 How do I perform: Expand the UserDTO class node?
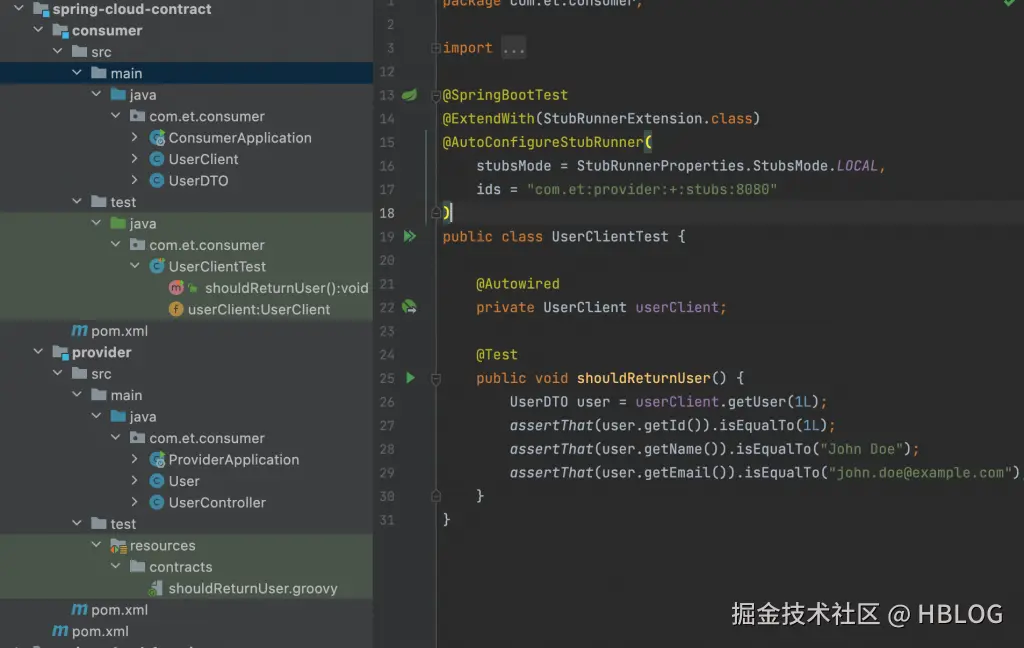(x=135, y=180)
